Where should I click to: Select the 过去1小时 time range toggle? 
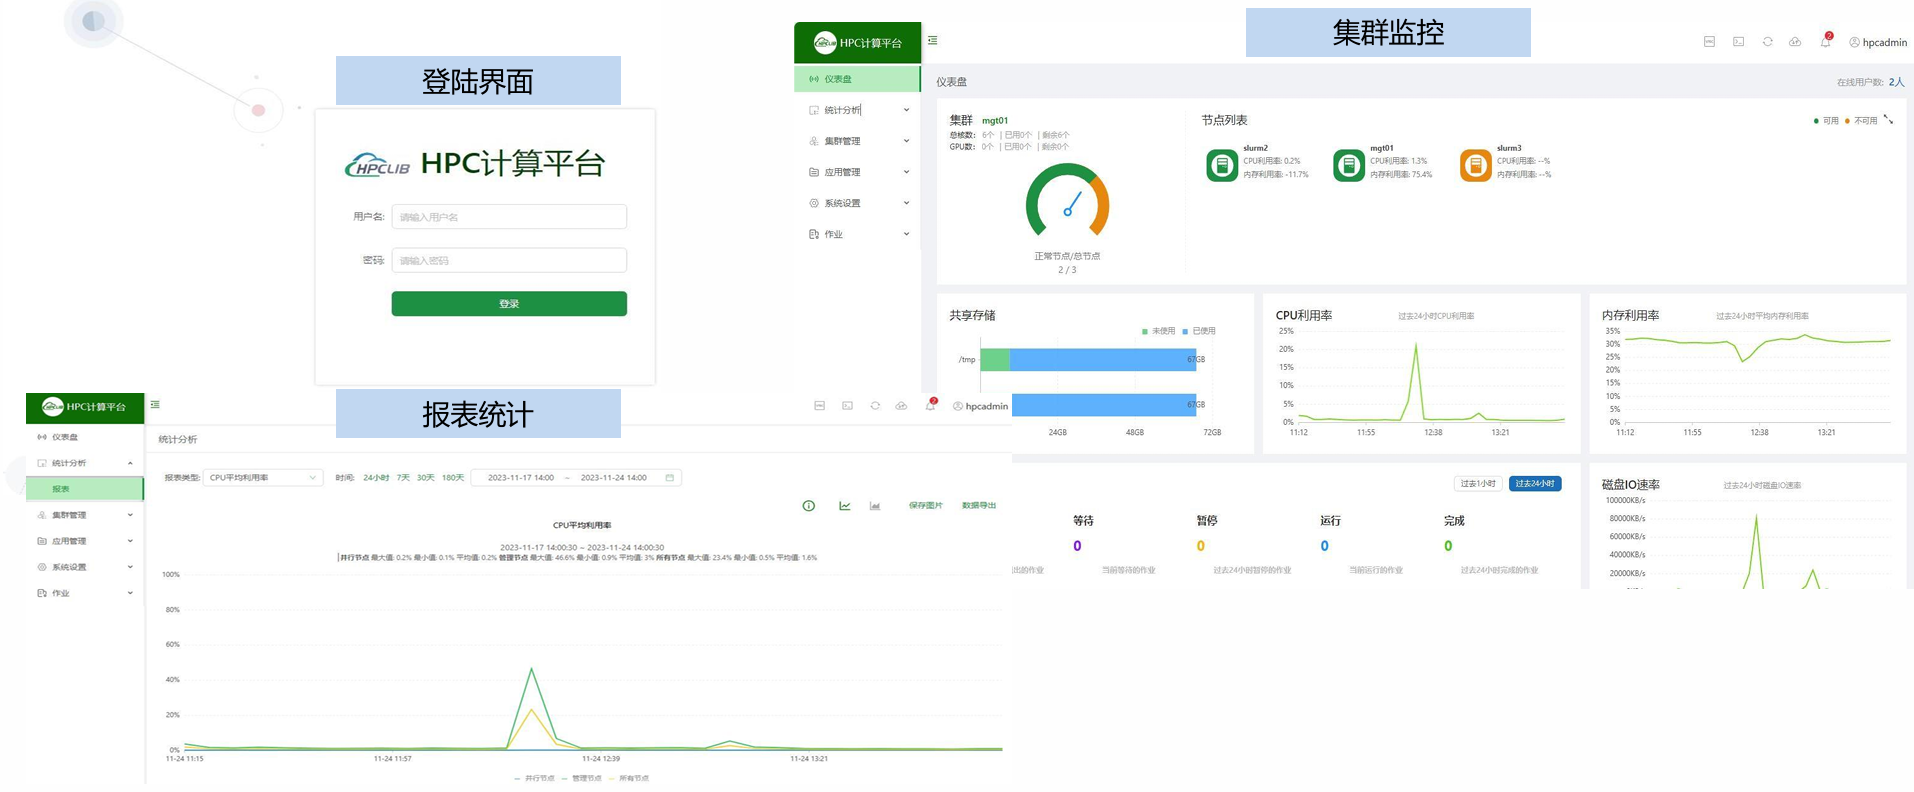click(x=1477, y=484)
